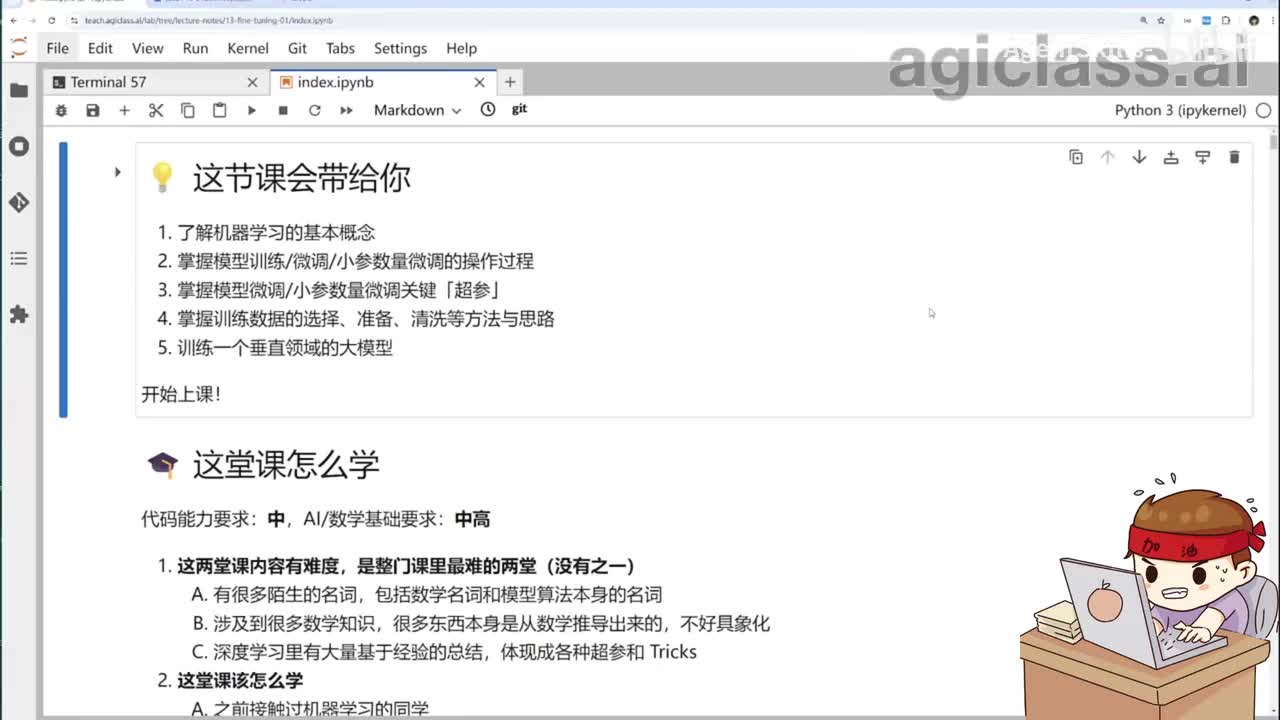Enable the notebook debugger bug icon
The height and width of the screenshot is (720, 1280).
(61, 110)
